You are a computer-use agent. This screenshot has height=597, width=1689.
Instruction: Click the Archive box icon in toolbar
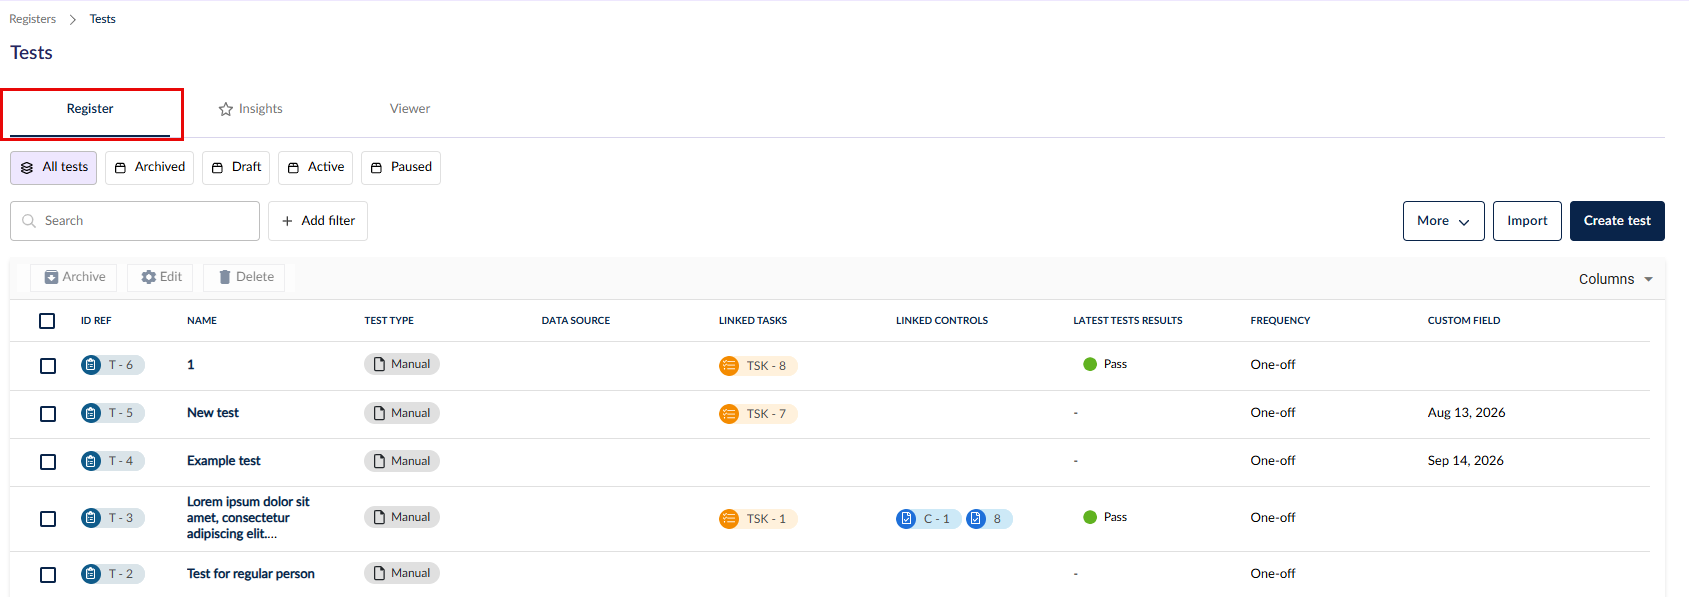51,278
